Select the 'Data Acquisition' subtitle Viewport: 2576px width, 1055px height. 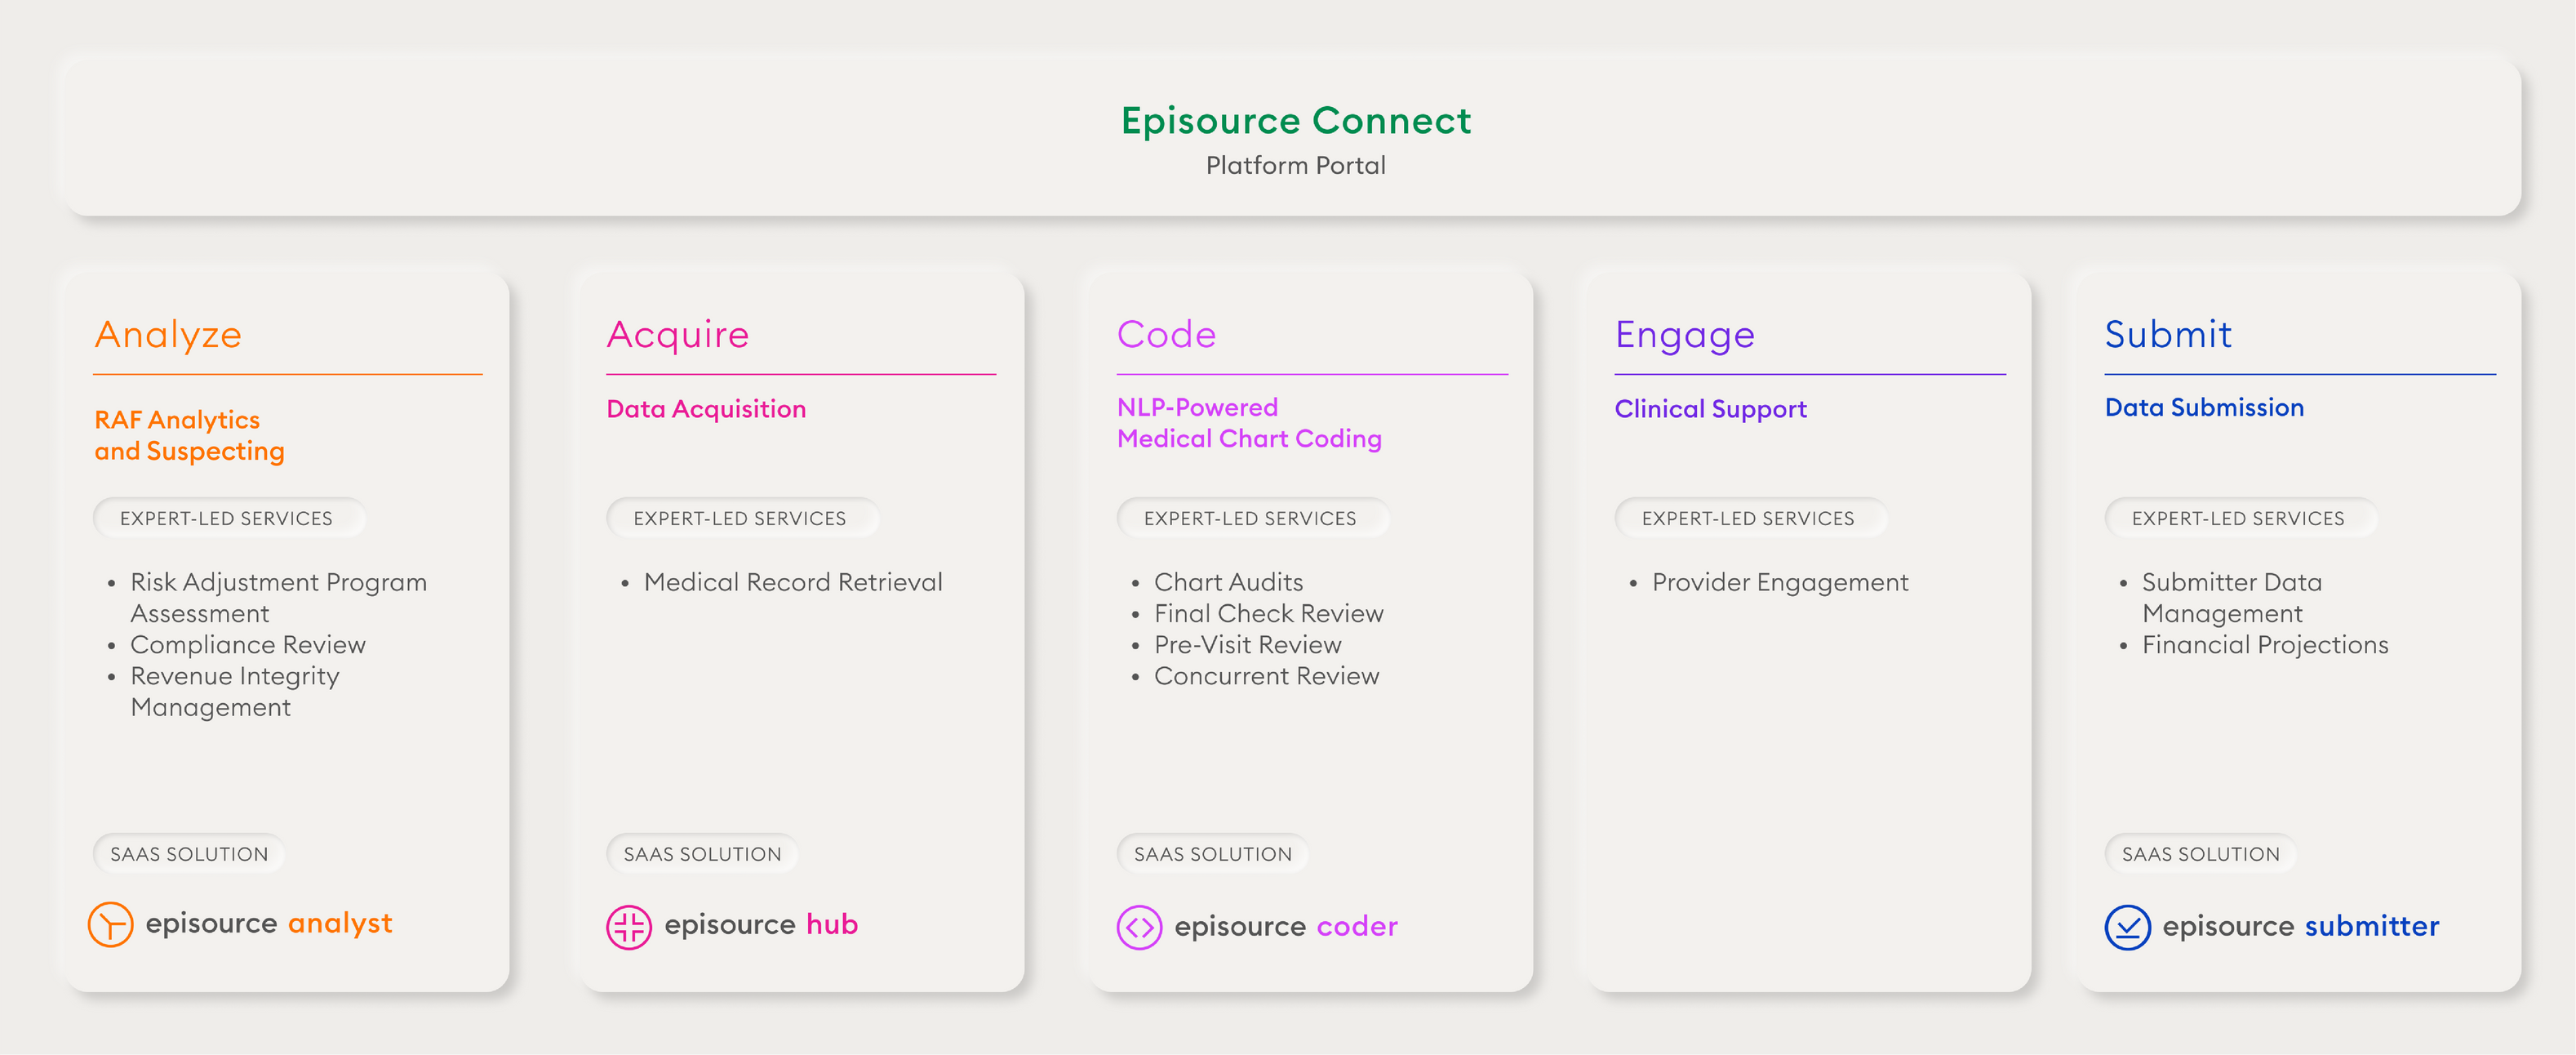[706, 409]
